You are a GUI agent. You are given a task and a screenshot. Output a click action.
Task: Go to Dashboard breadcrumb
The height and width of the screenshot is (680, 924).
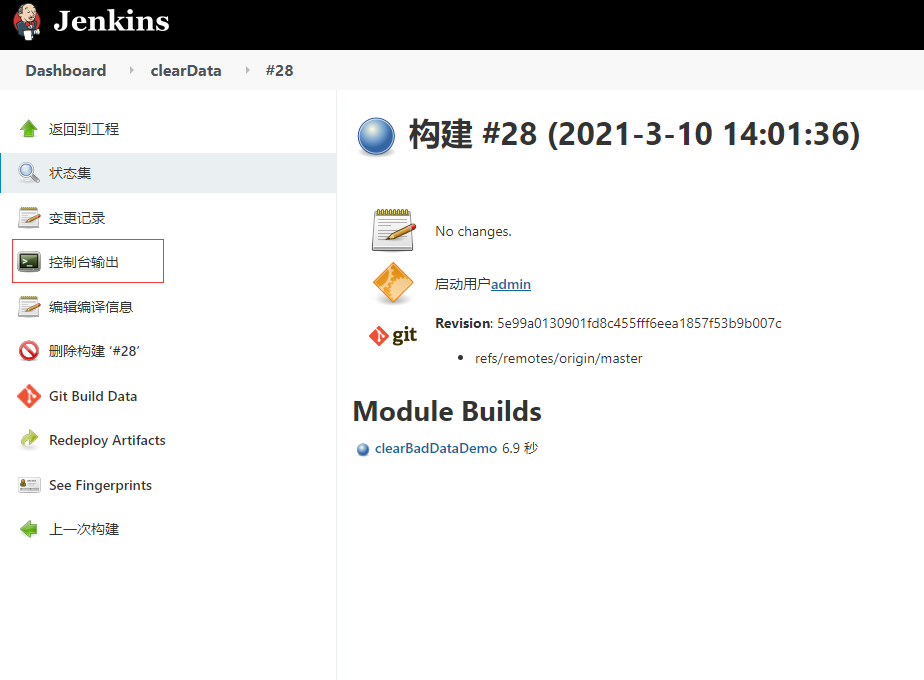(66, 71)
